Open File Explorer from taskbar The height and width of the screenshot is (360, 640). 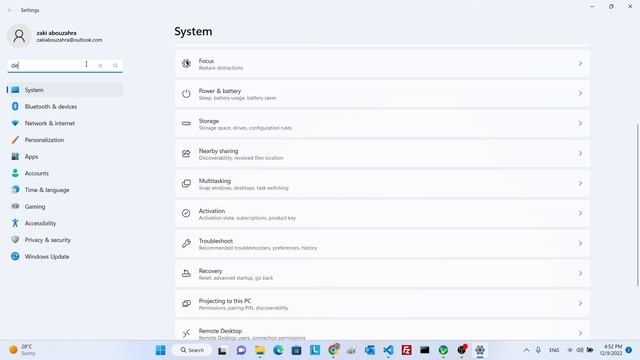(260, 350)
